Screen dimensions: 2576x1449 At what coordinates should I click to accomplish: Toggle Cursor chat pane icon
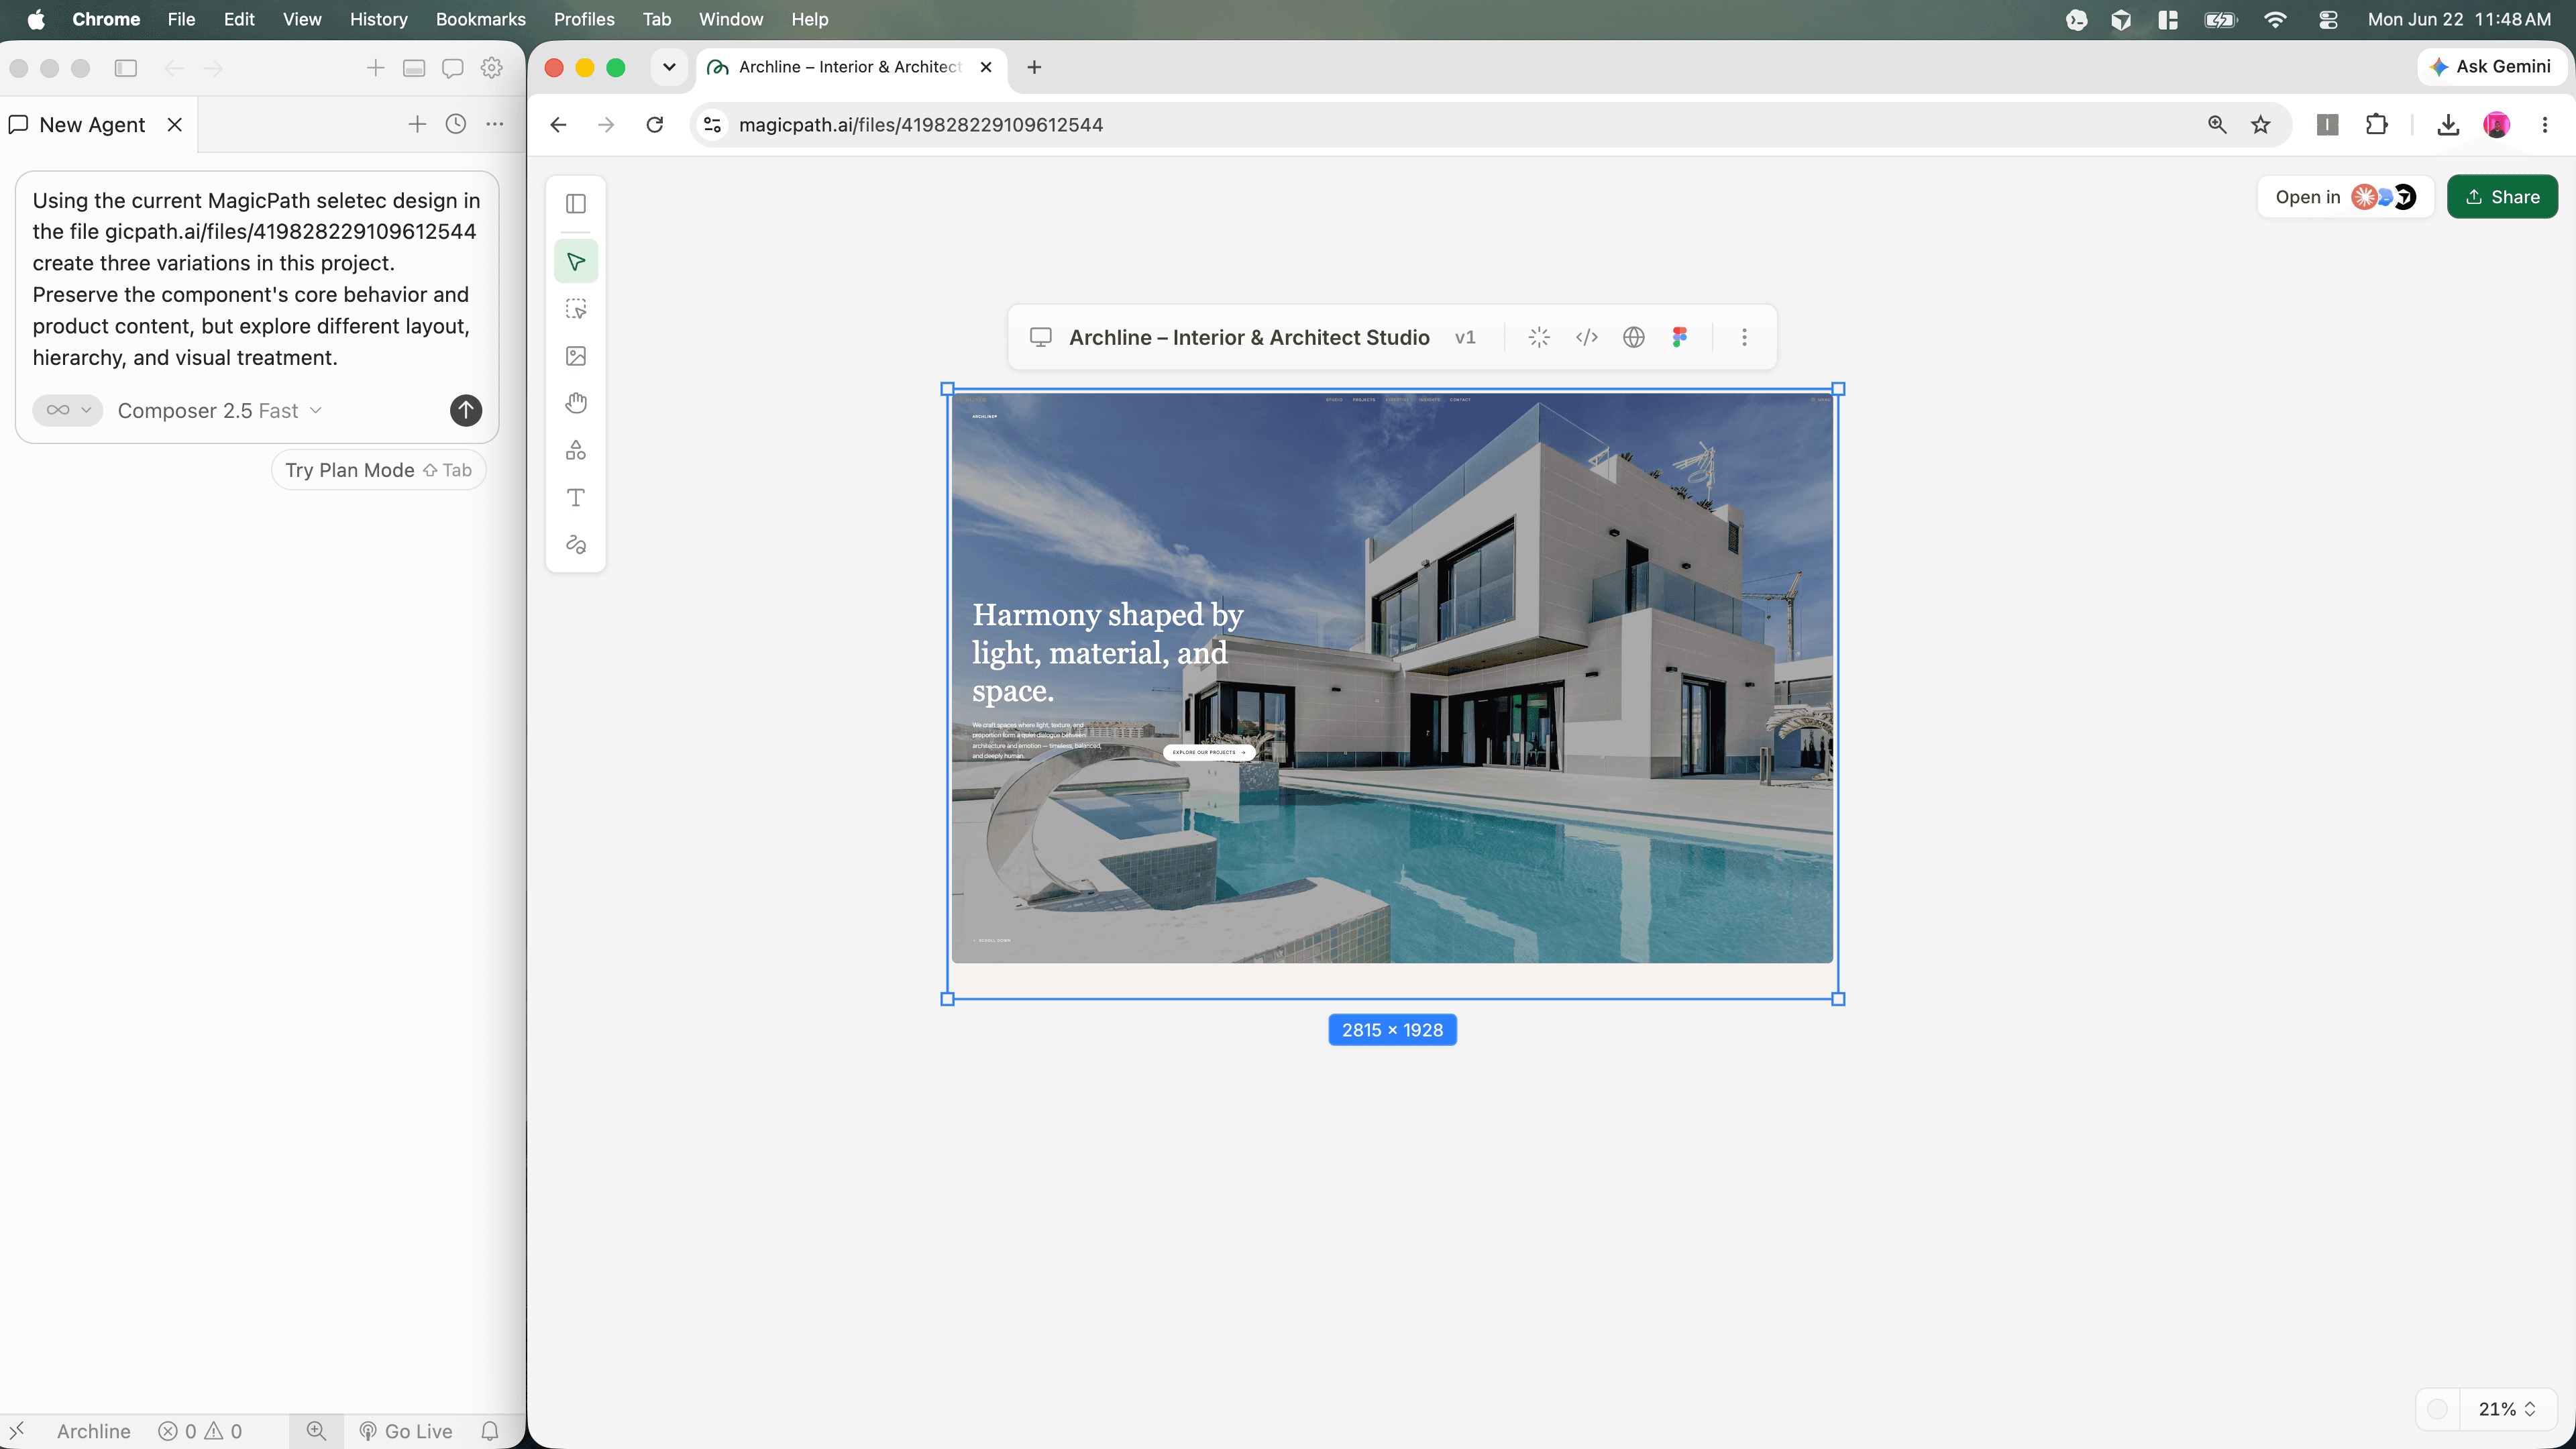pos(453,68)
